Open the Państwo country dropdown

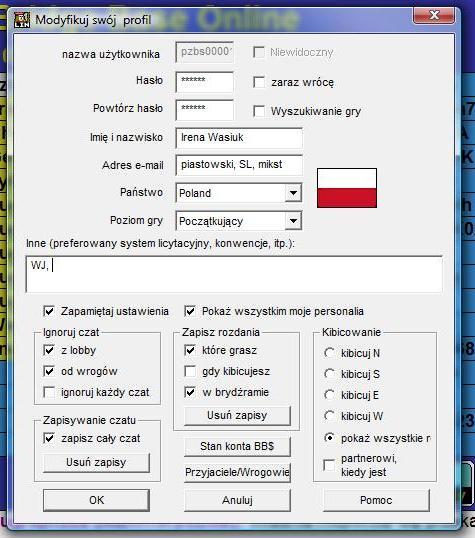point(293,193)
